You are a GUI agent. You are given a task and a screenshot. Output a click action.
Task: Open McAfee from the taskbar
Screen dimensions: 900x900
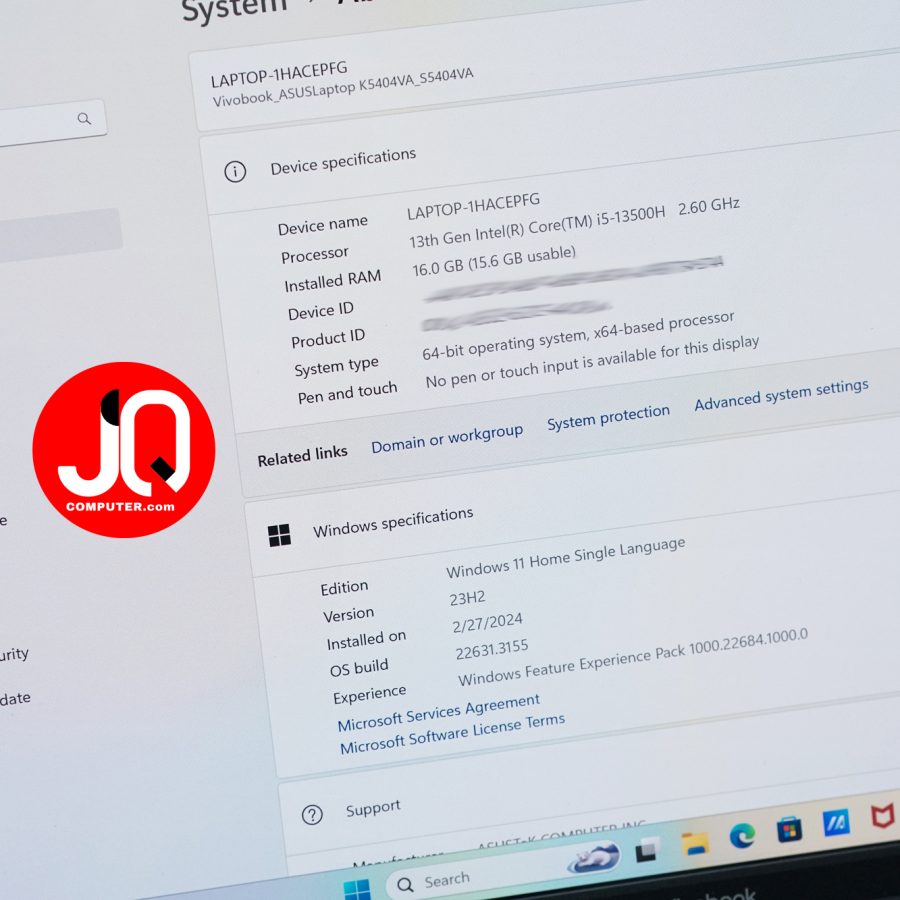pos(882,816)
